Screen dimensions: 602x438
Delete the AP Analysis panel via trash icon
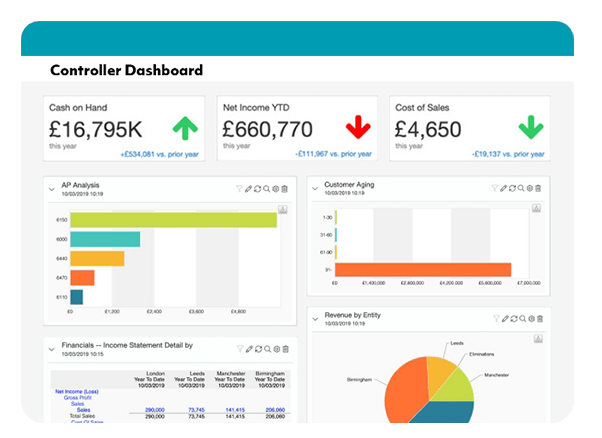285,188
